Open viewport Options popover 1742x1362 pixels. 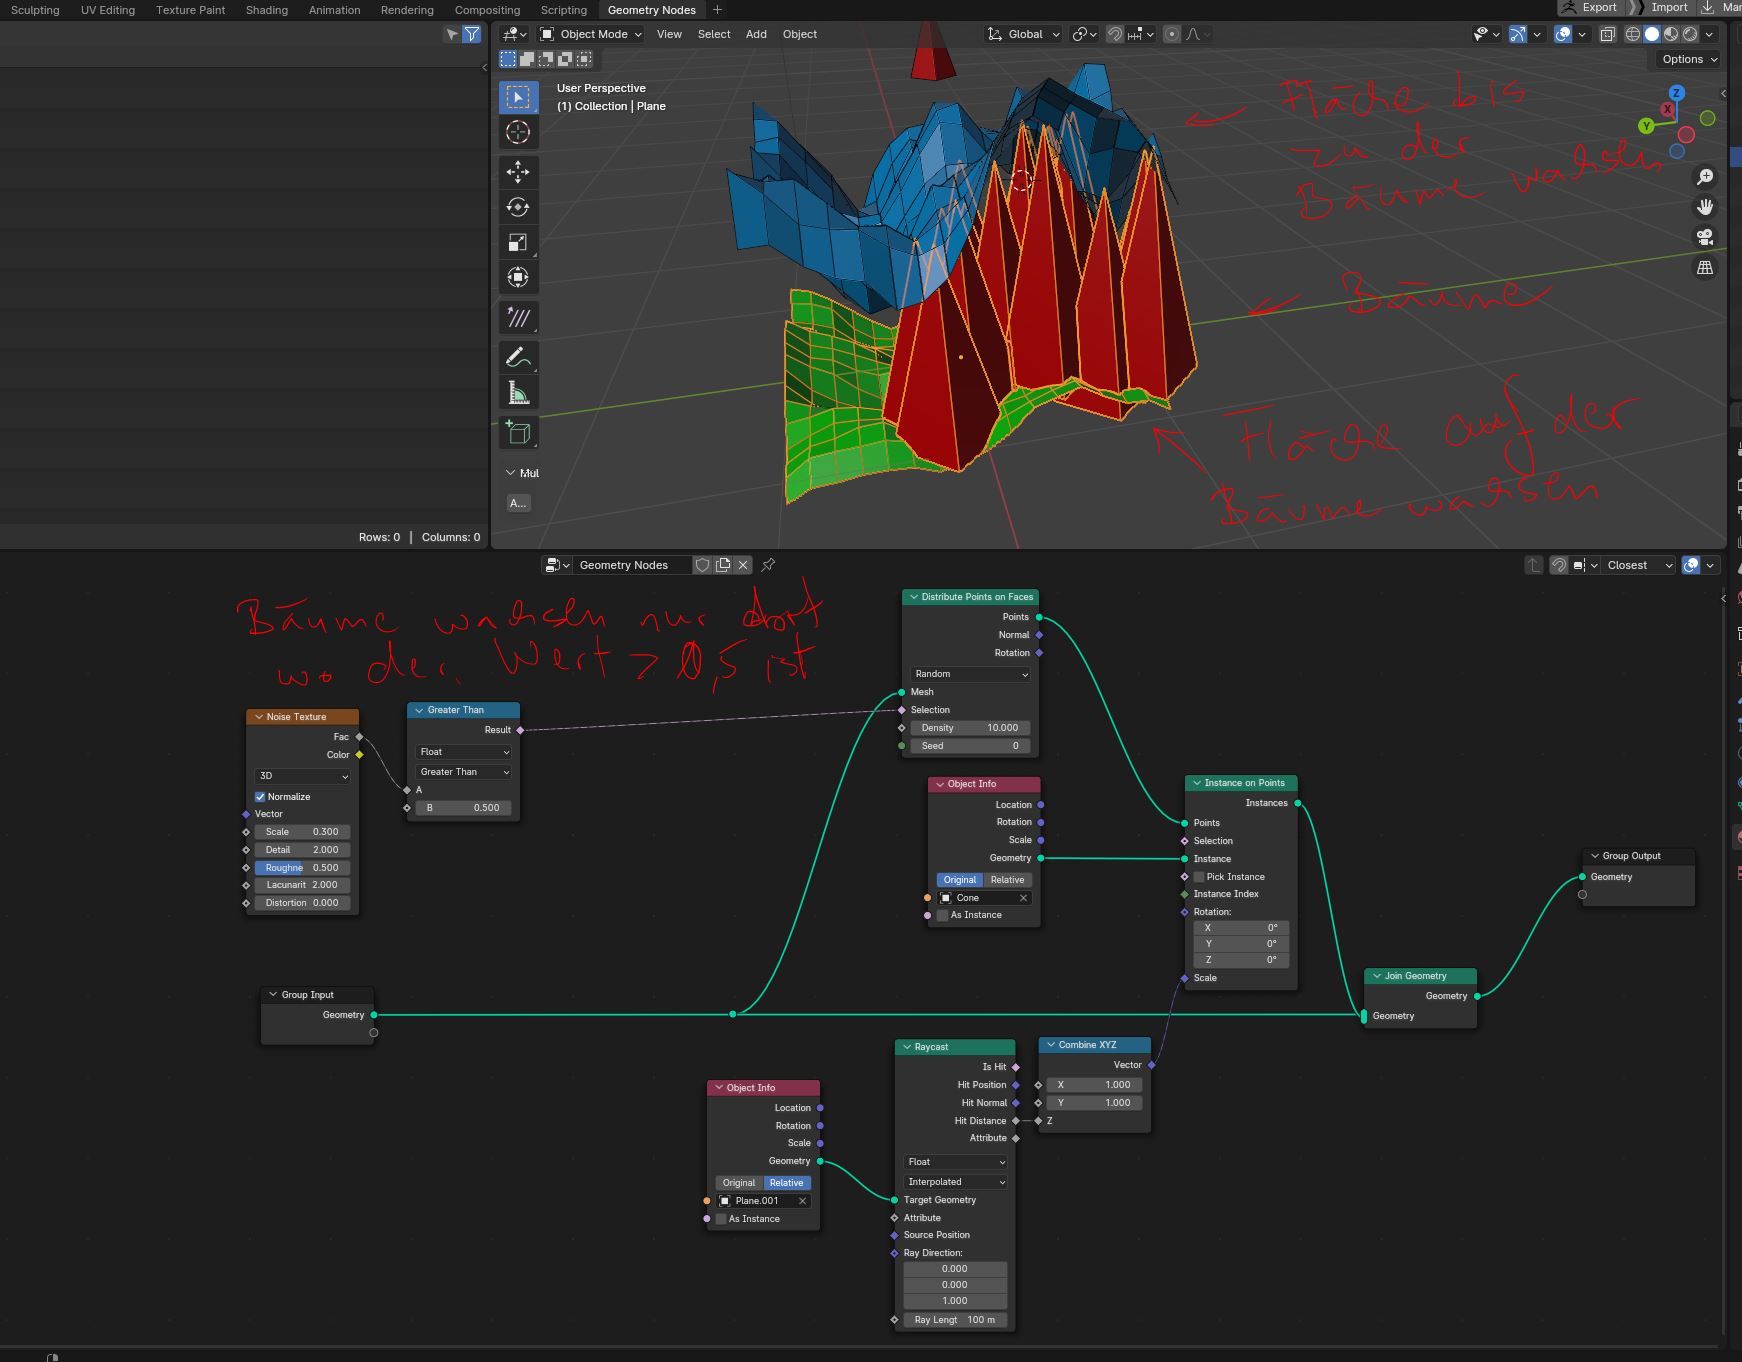click(1689, 59)
